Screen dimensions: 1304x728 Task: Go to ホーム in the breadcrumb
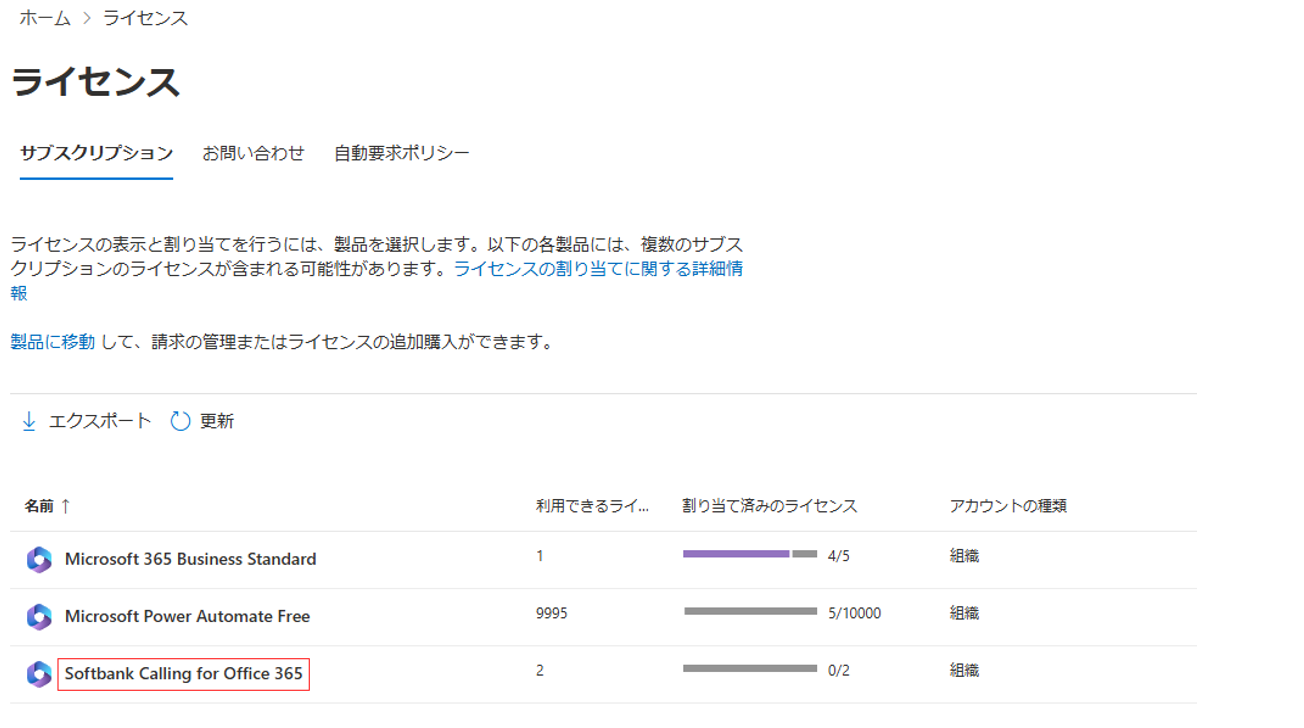point(45,18)
